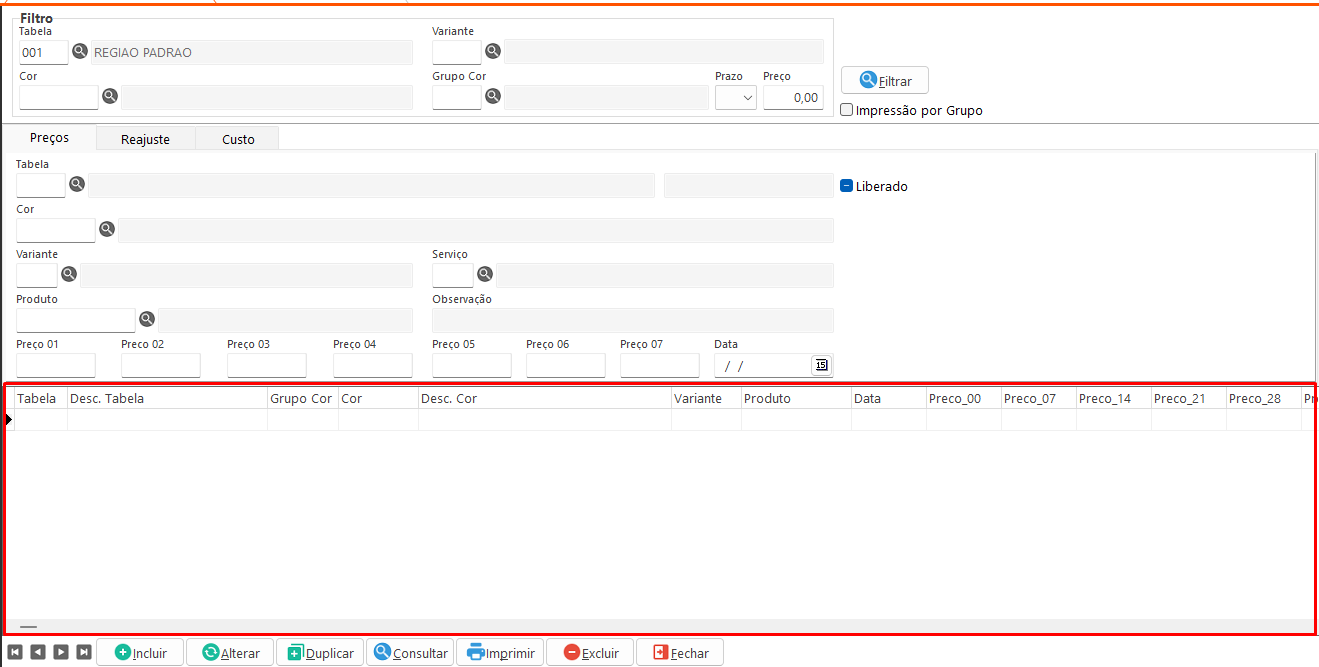1319x667 pixels.
Task: Click the Excluir button
Action: point(590,653)
